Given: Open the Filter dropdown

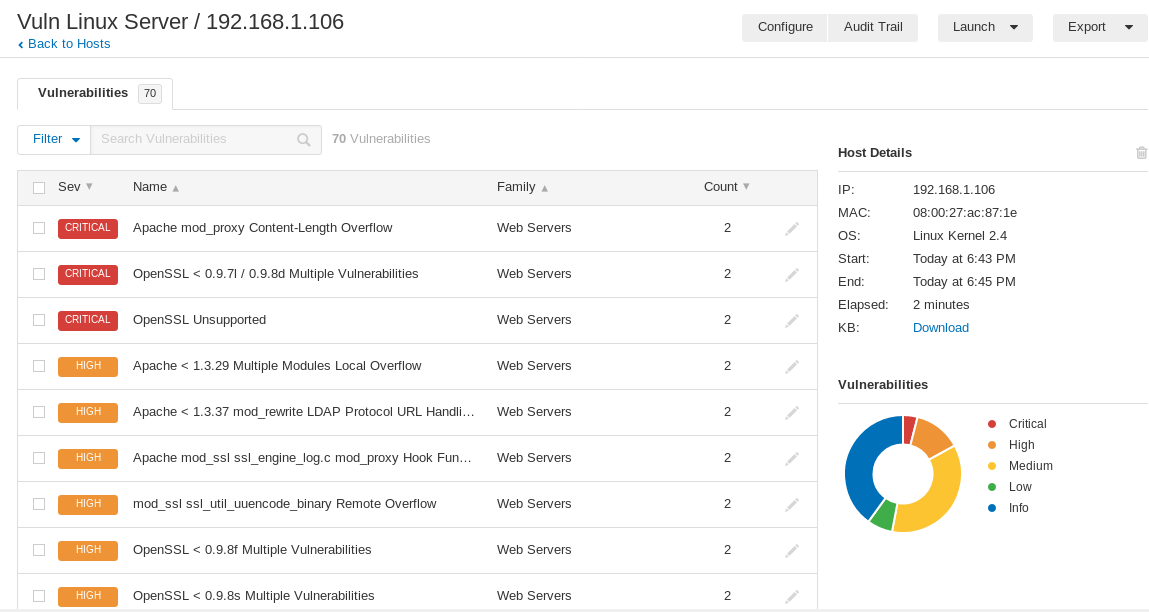Looking at the screenshot, I should click(x=55, y=140).
